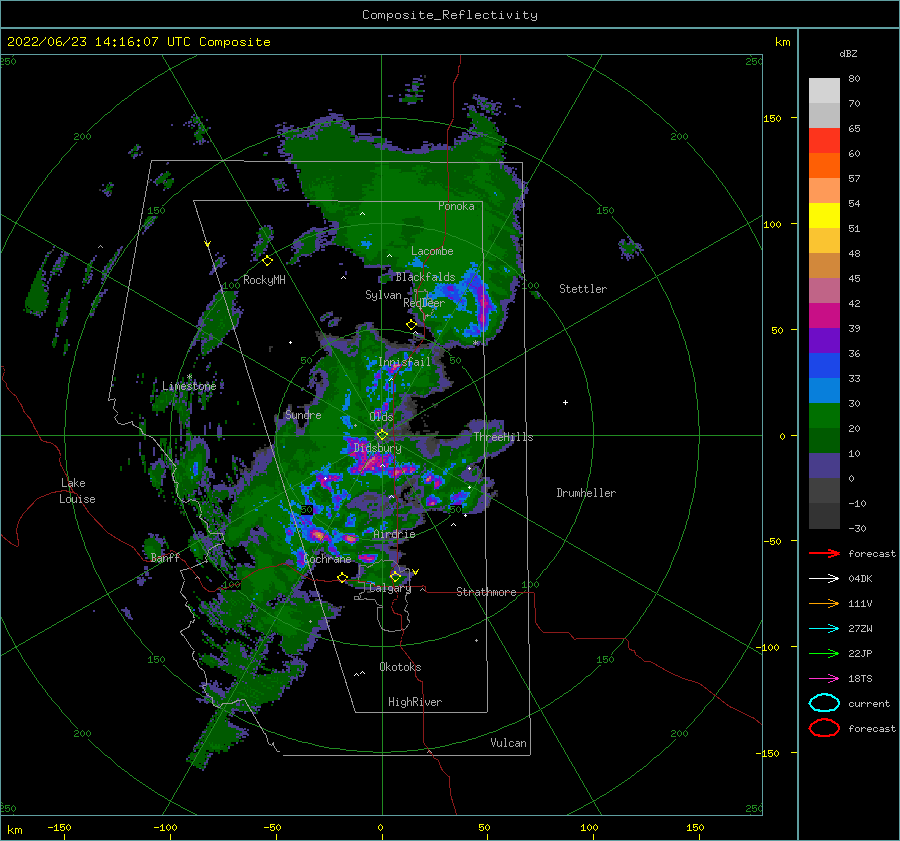The width and height of the screenshot is (900, 841).
Task: Click white plus marker west of Stettler area
Action: [x=565, y=402]
